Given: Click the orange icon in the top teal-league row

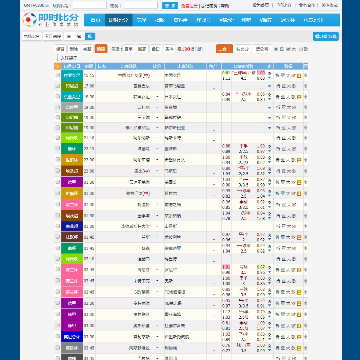Looking at the screenshot, I should [299, 76].
